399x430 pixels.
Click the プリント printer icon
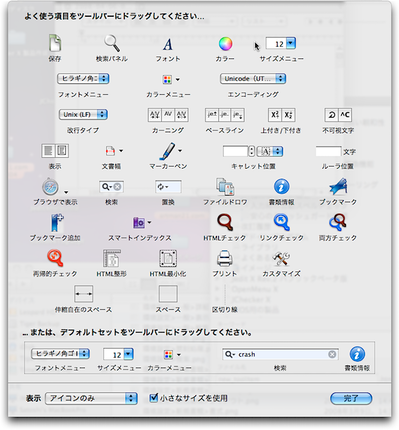pyautogui.click(x=225, y=258)
